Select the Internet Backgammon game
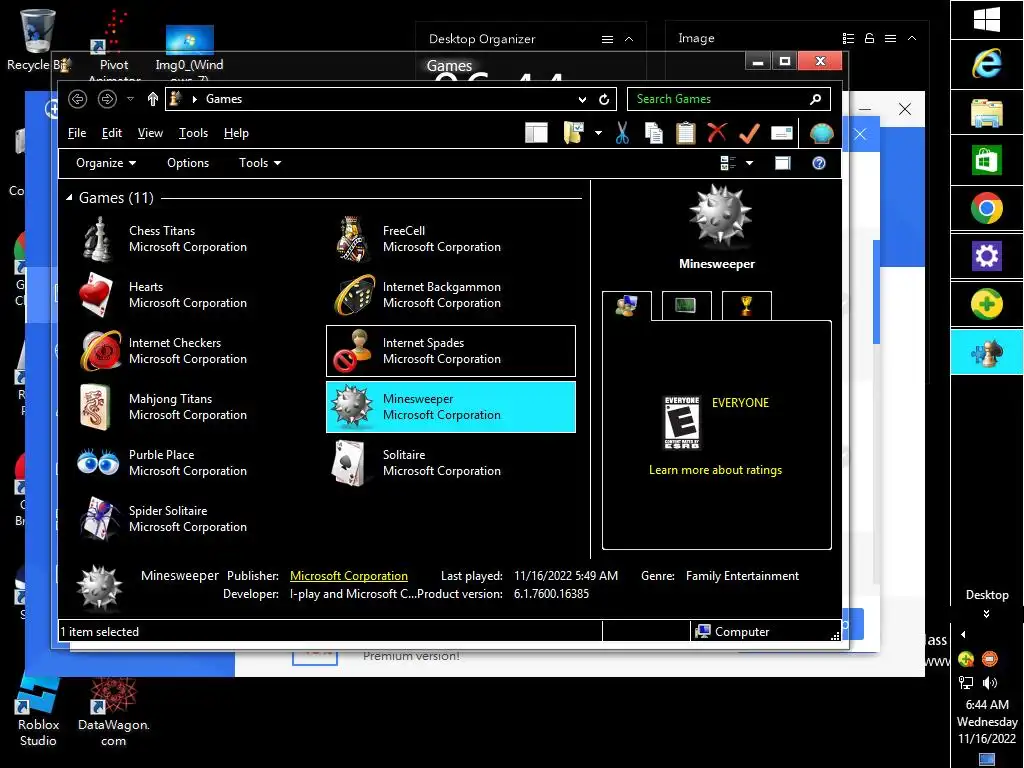The height and width of the screenshot is (768, 1024). pyautogui.click(x=451, y=295)
